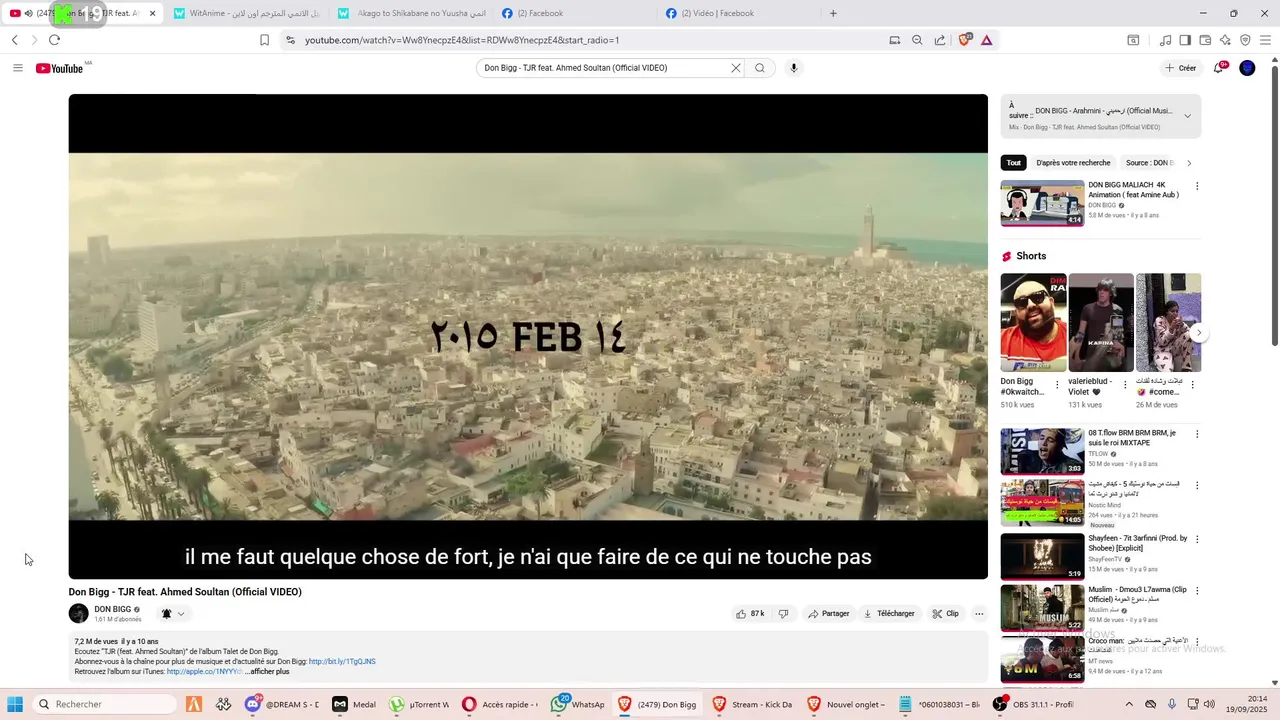Viewport: 1280px width, 720px height.
Task: Click the browser address bar URL
Action: click(462, 40)
